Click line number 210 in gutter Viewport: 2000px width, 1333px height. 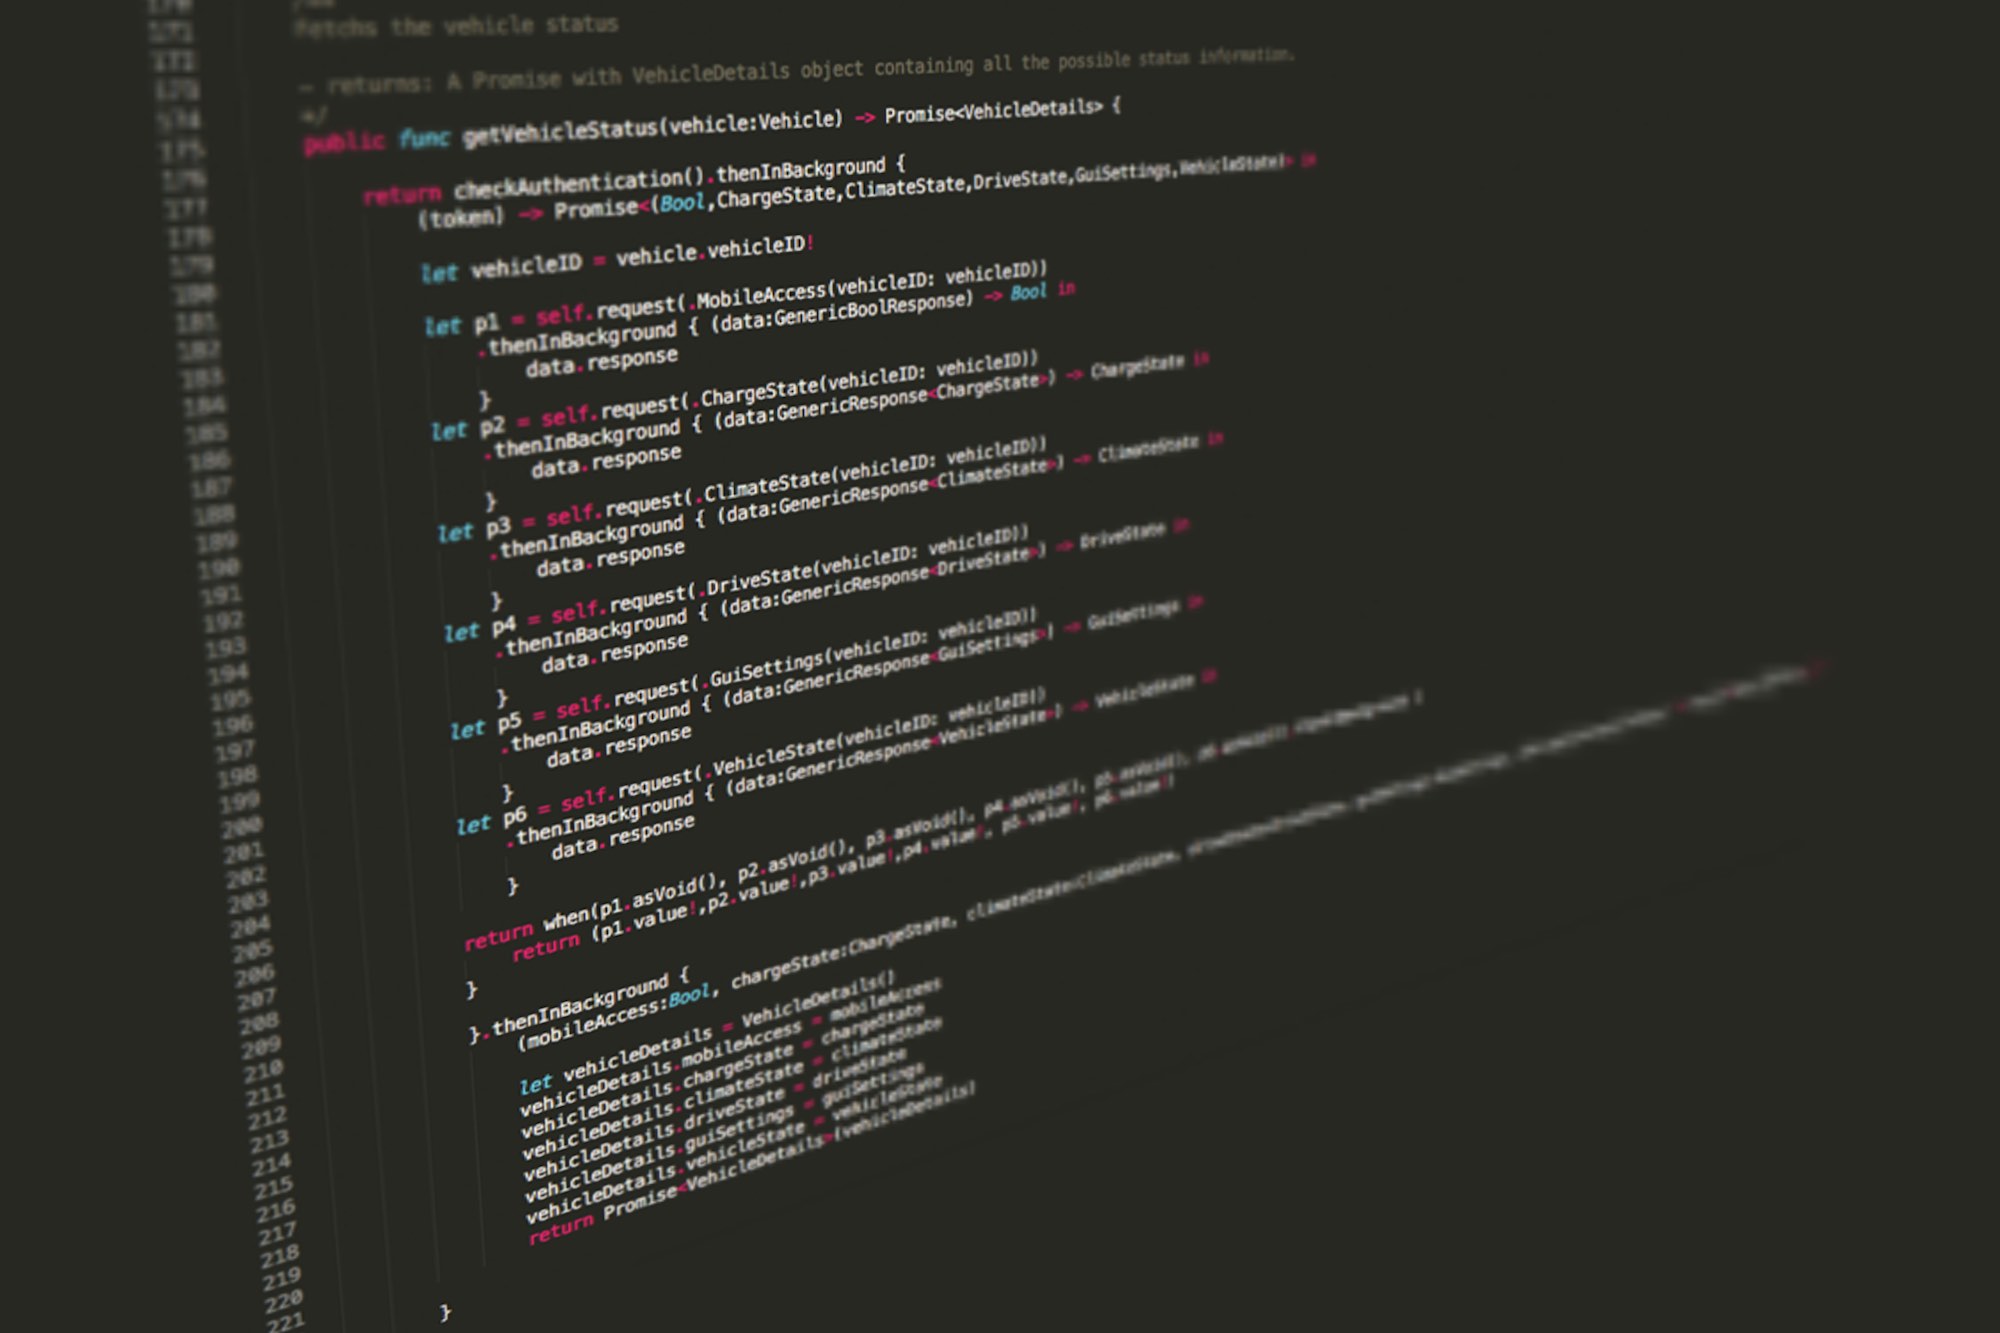(x=264, y=1070)
